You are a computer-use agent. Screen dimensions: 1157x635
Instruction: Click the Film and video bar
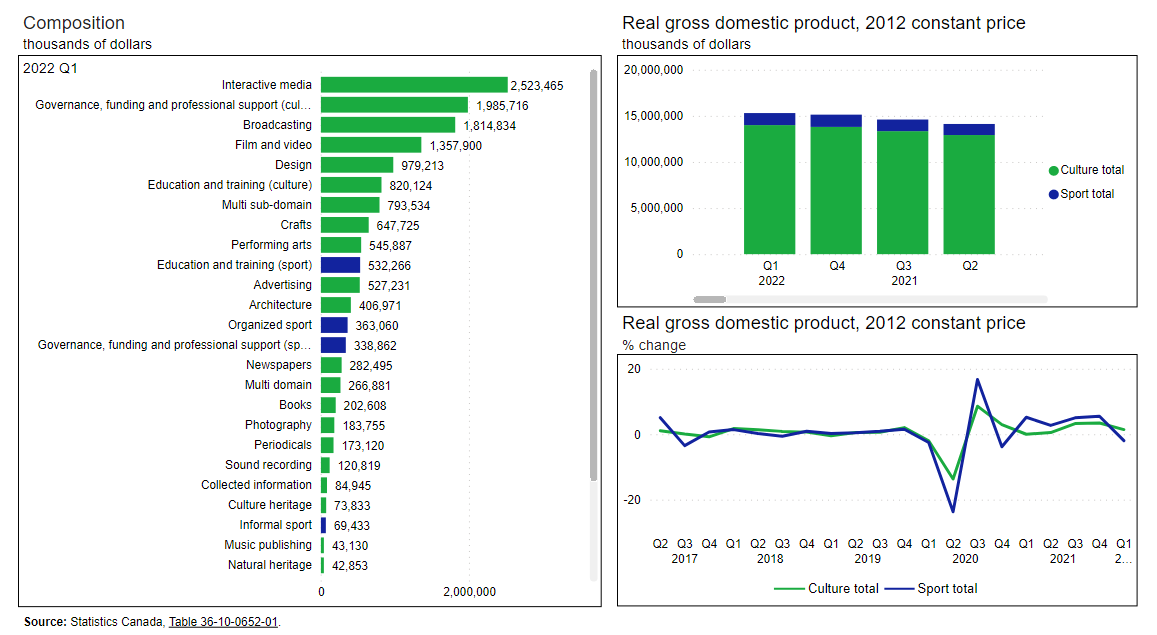click(x=371, y=145)
